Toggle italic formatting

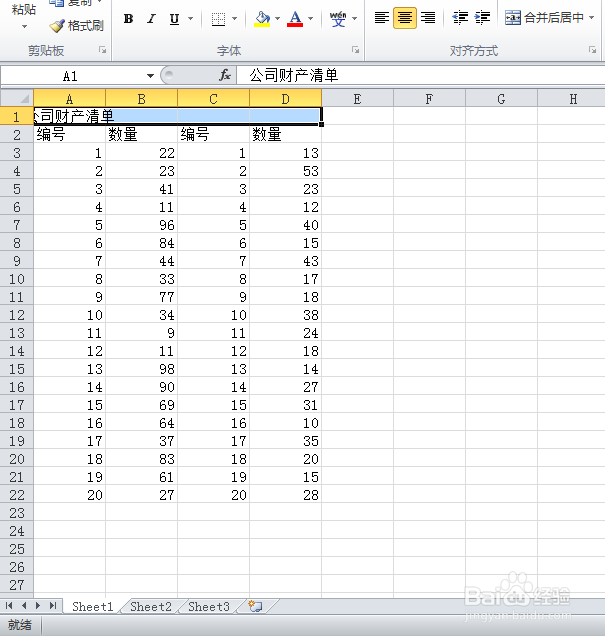click(x=151, y=19)
